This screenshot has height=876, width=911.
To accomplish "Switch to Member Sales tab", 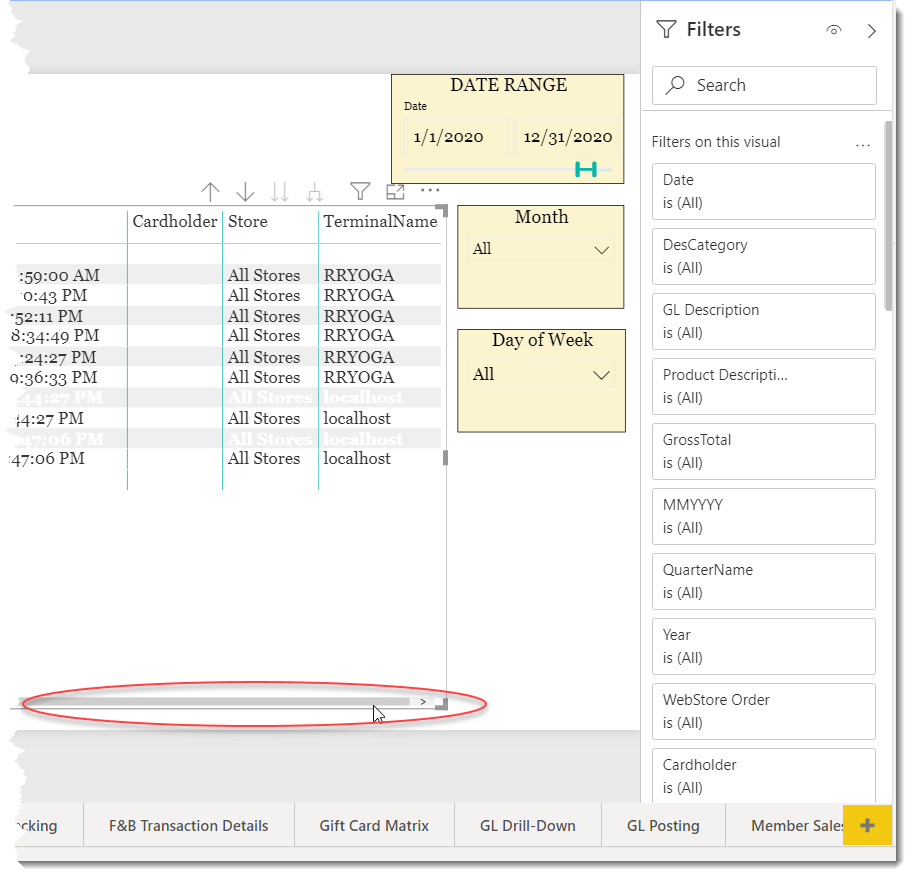I will [x=784, y=825].
